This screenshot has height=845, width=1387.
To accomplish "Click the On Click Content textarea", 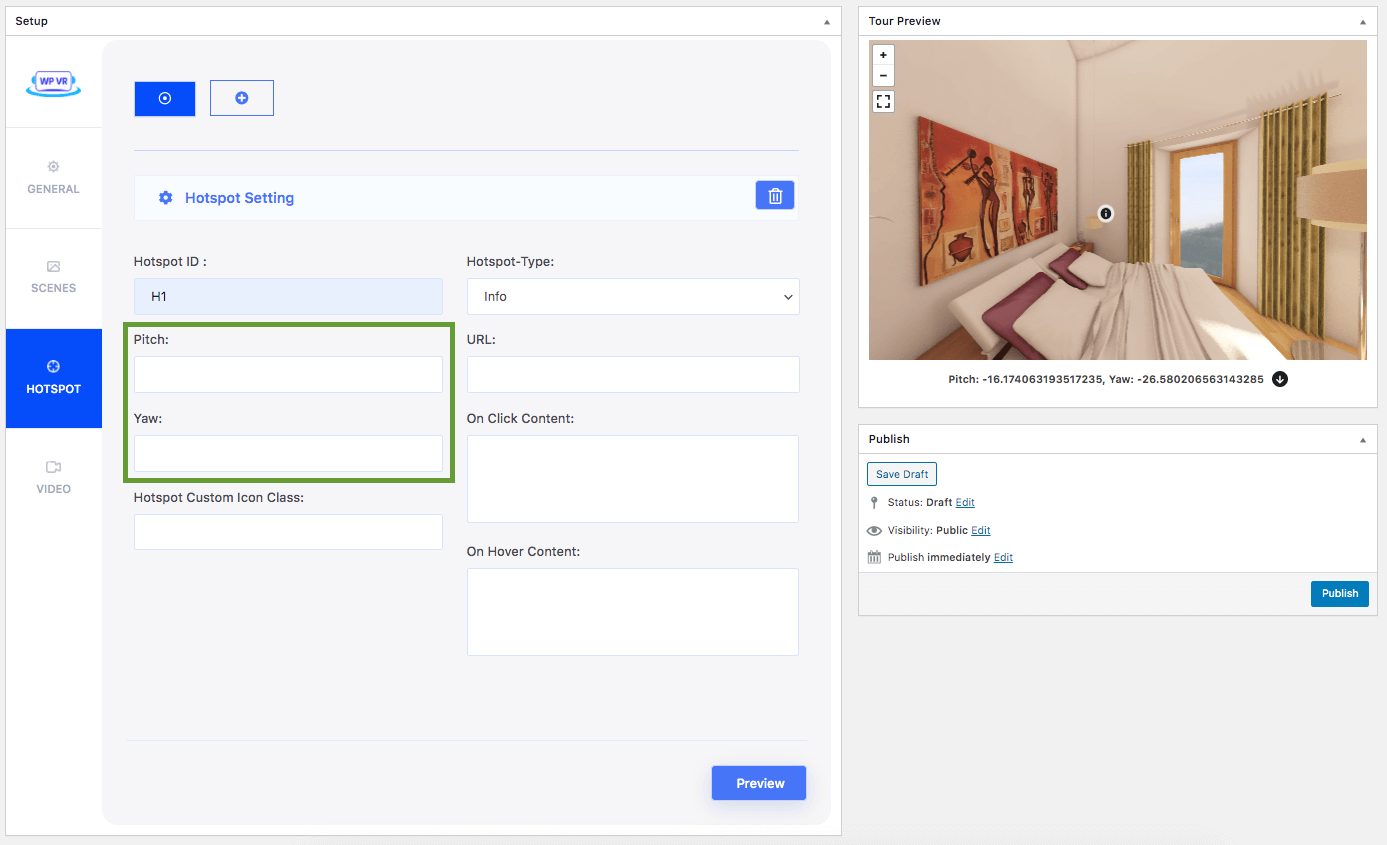I will pos(633,478).
